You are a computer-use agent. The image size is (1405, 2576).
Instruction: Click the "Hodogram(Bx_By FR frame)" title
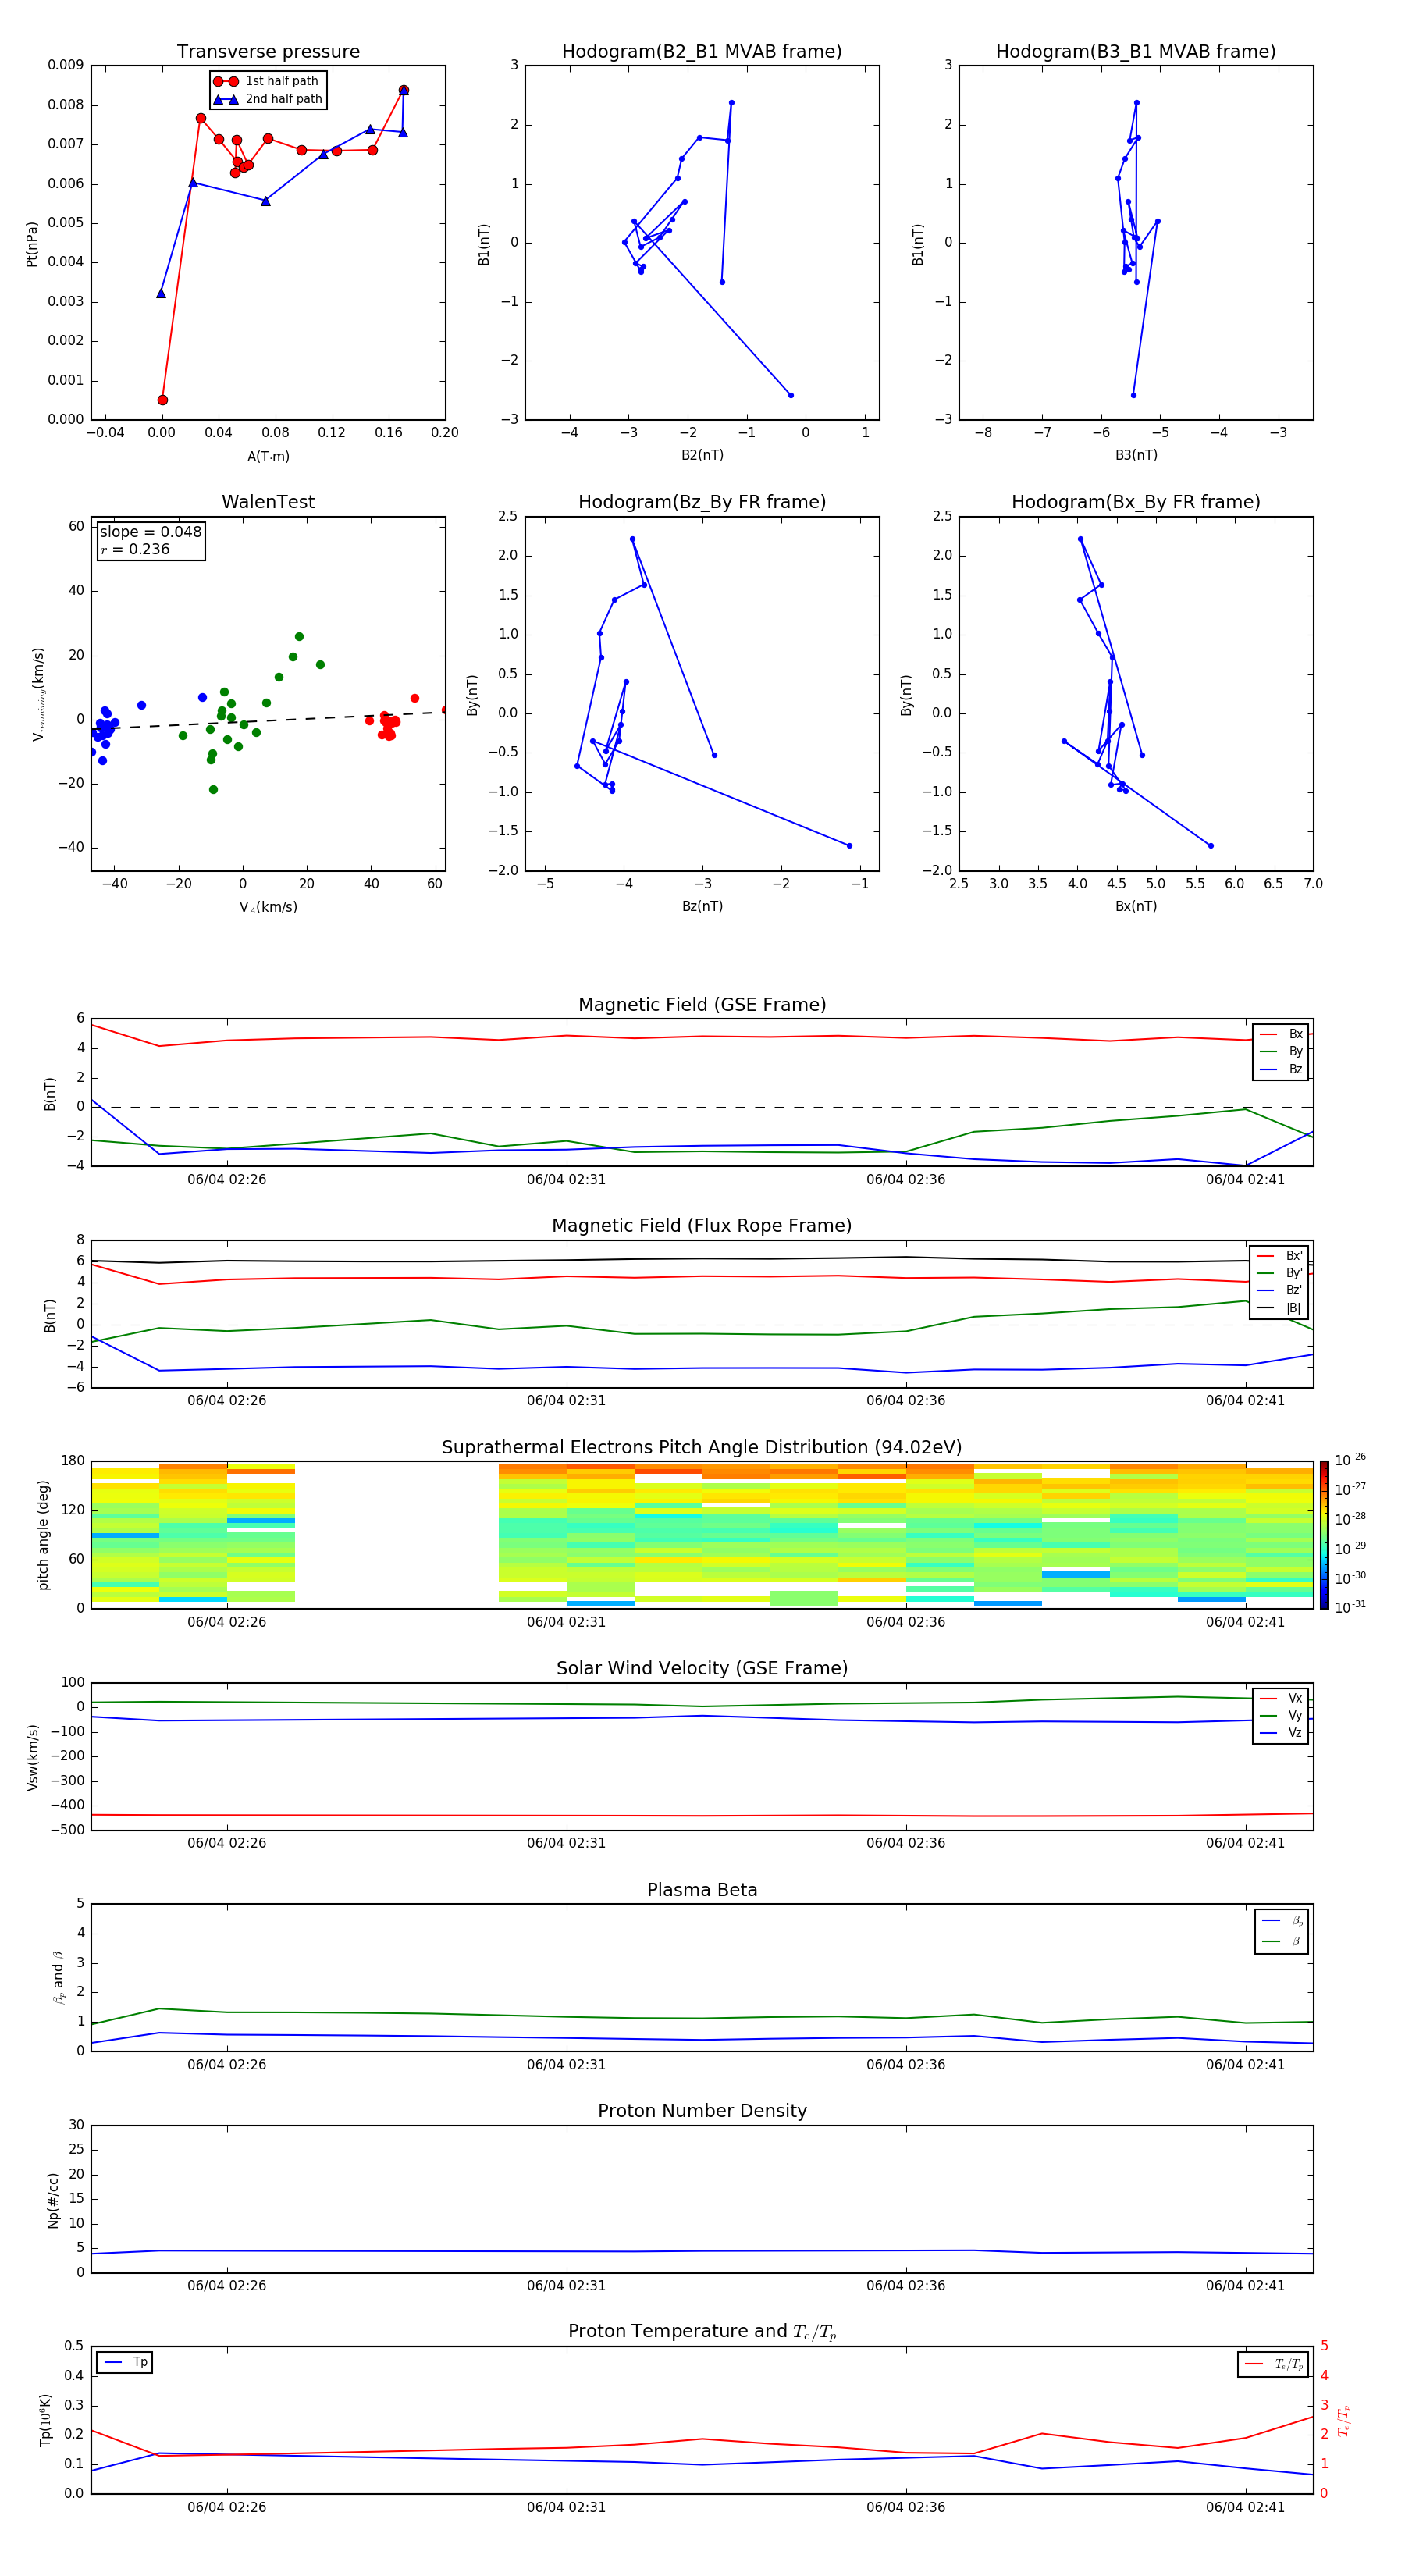(1135, 502)
